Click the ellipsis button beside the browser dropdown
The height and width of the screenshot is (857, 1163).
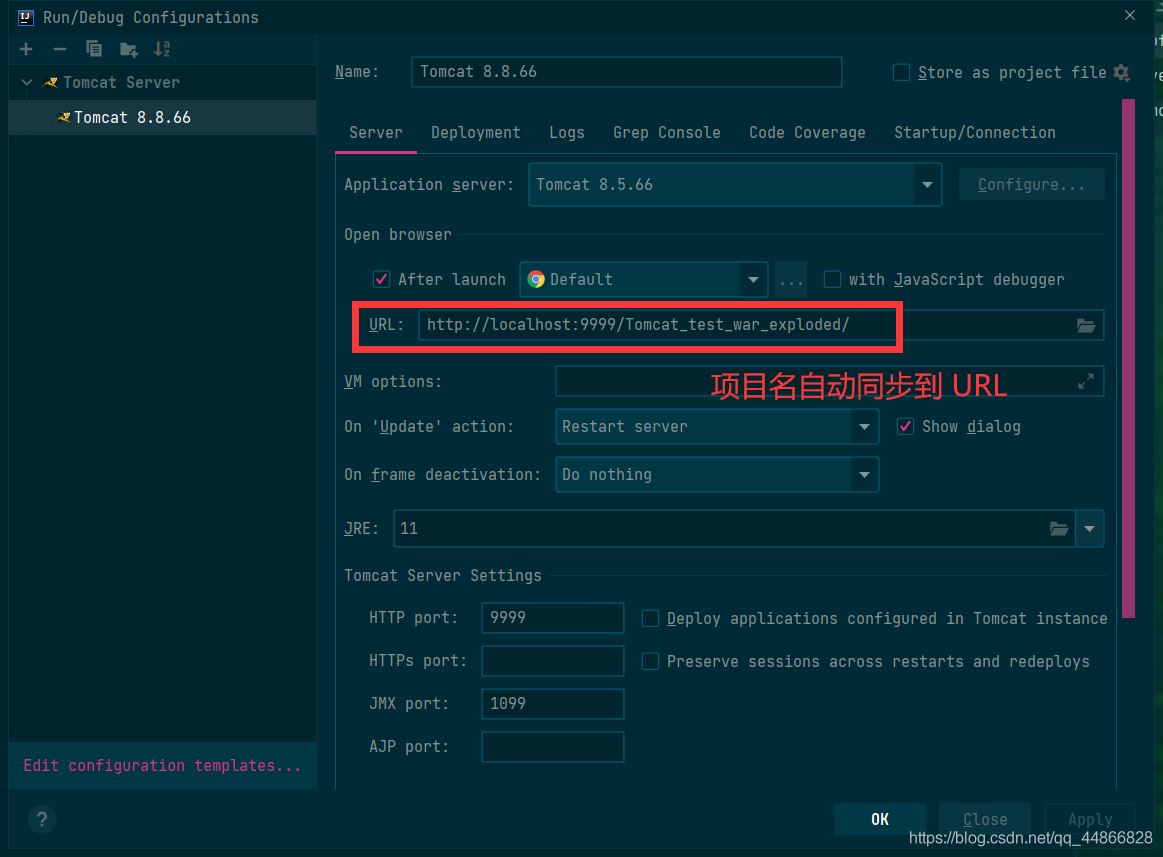click(x=791, y=280)
